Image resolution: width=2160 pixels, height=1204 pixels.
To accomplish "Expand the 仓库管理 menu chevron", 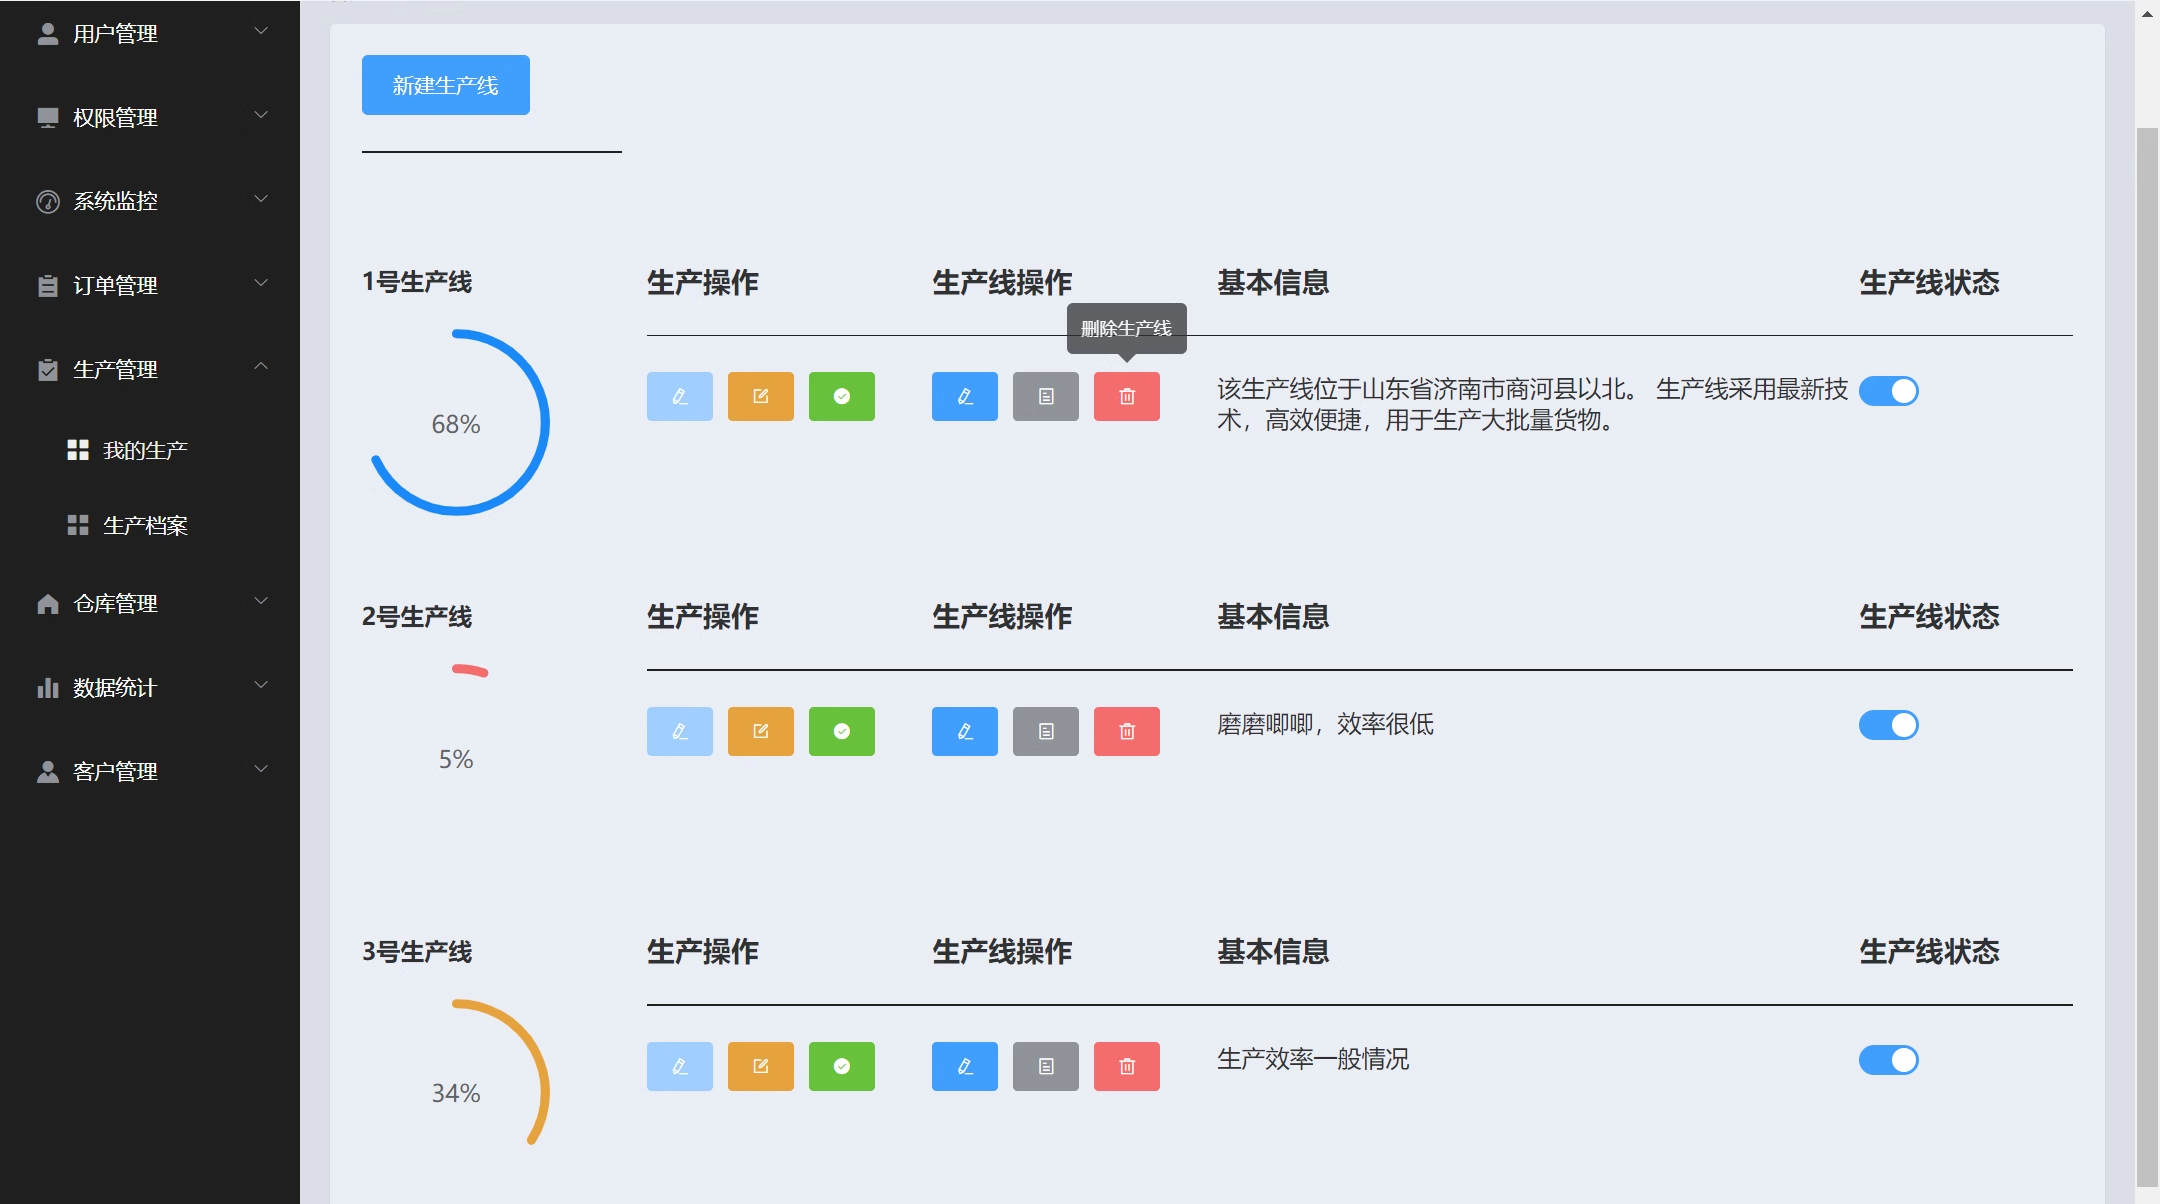I will [261, 601].
